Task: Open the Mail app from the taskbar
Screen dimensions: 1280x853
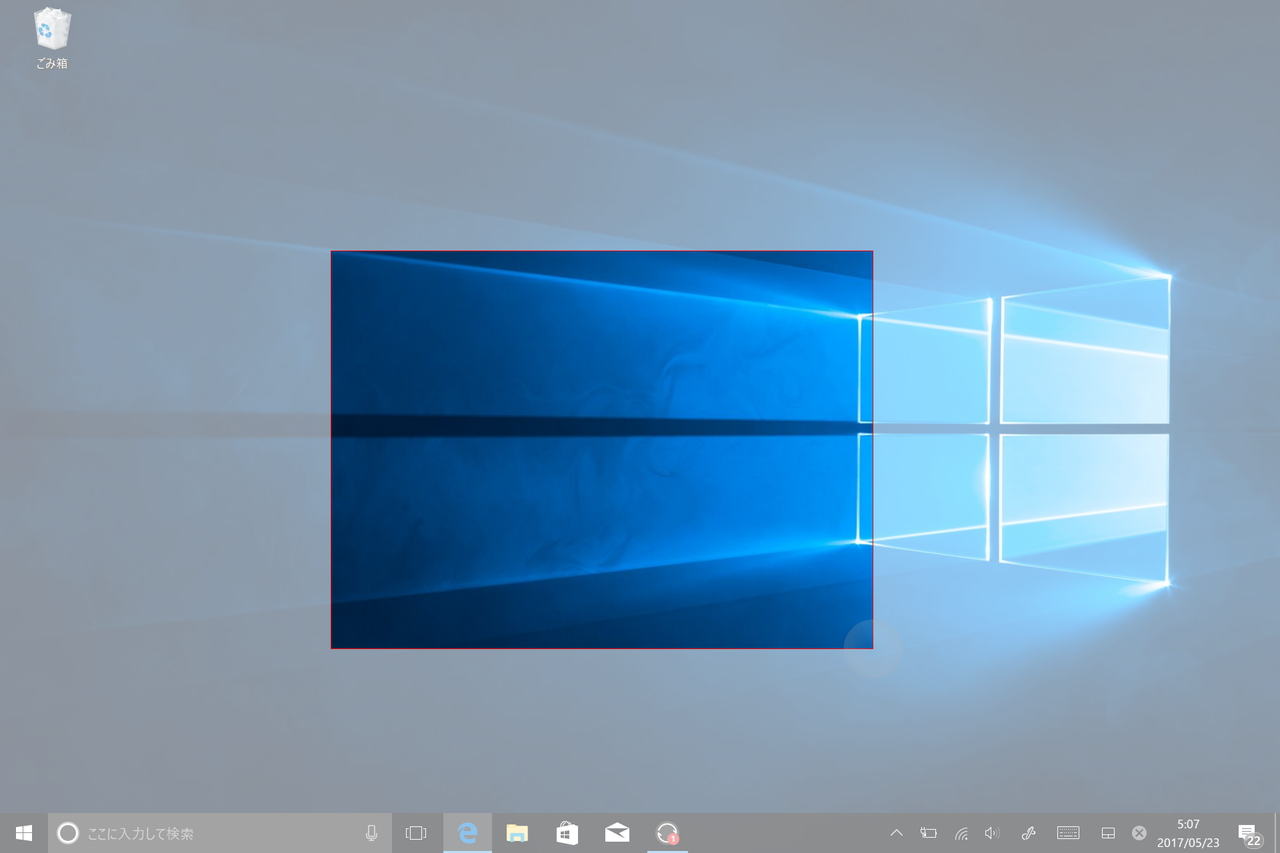Action: point(616,832)
